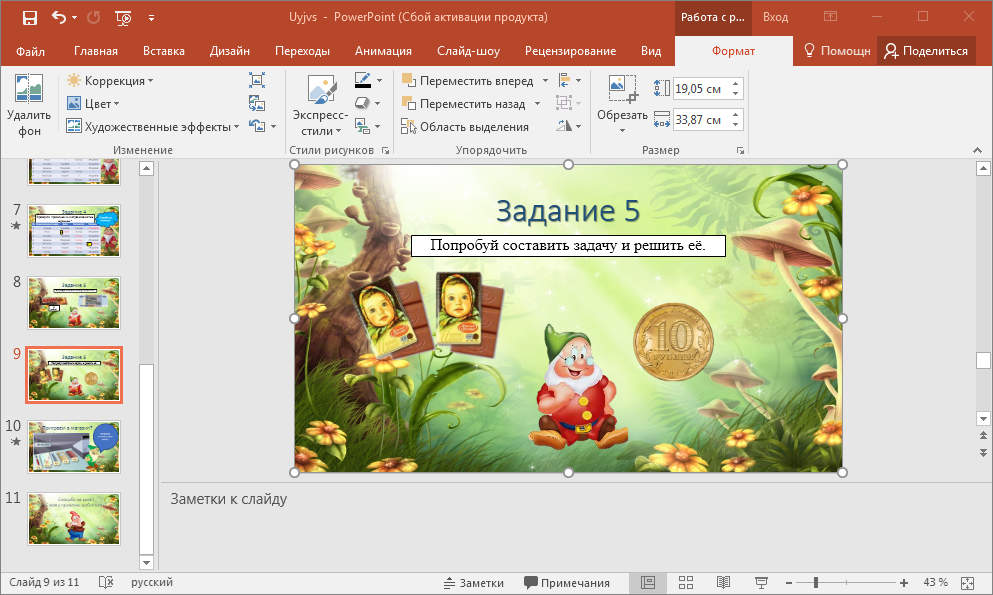Open the Анимация tab

tap(383, 51)
